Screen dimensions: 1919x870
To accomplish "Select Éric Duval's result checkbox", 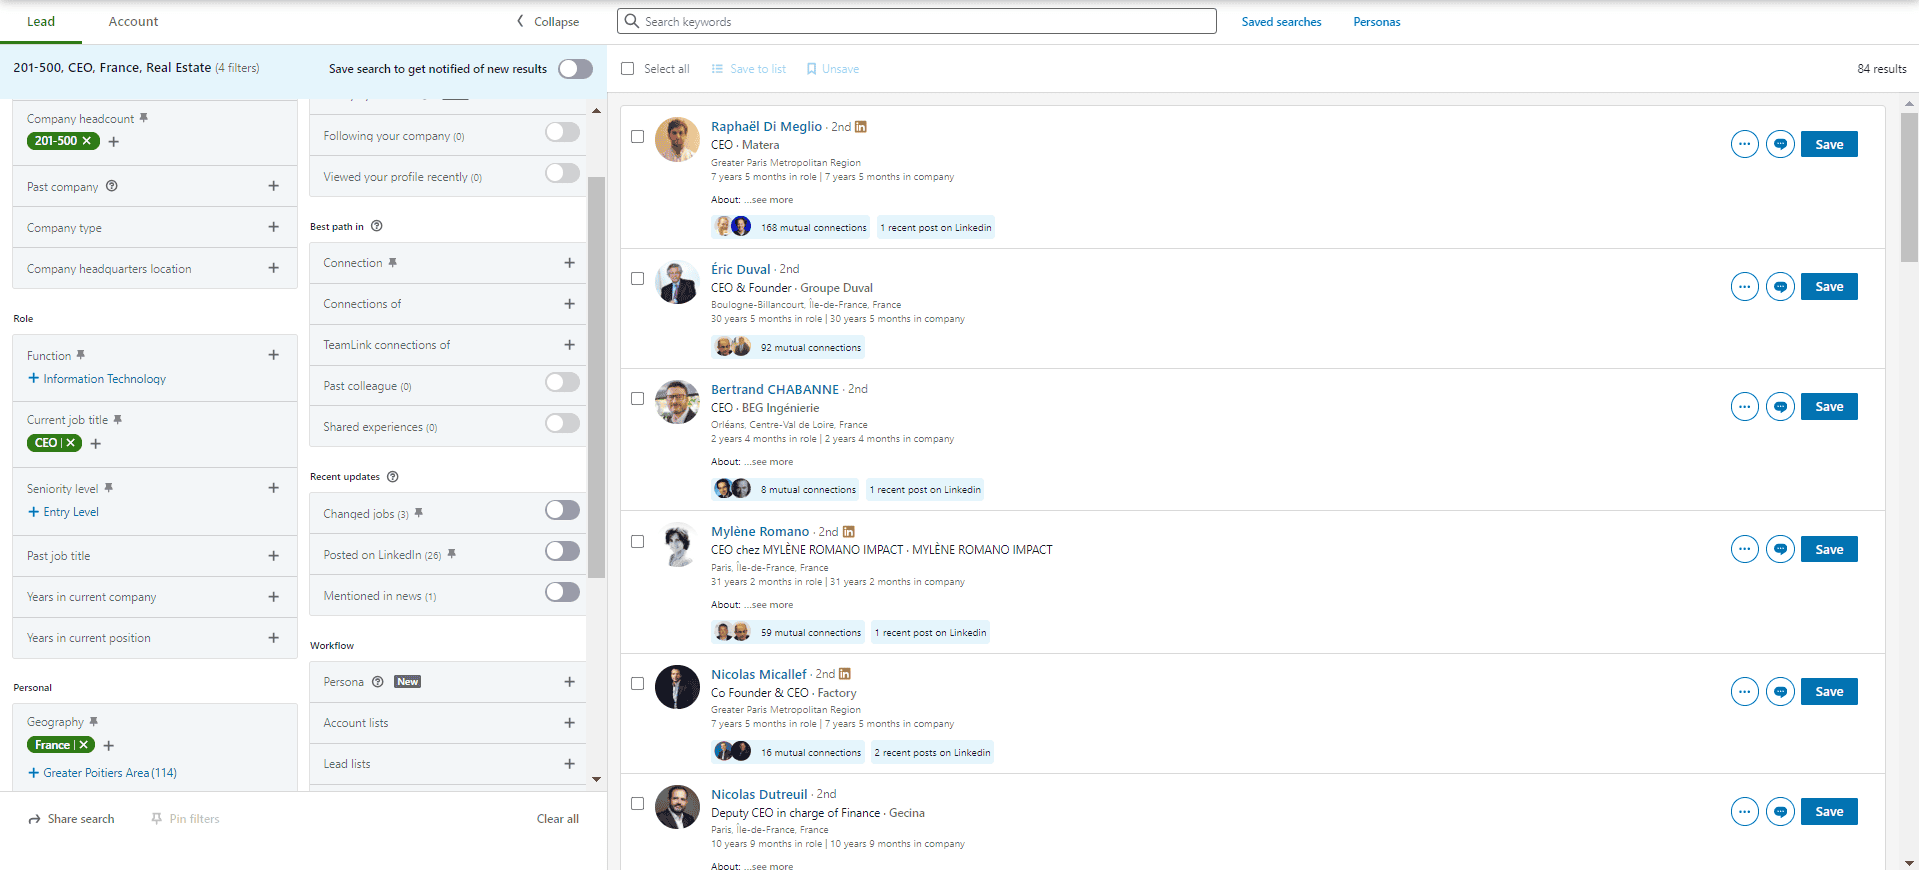I will [x=637, y=279].
